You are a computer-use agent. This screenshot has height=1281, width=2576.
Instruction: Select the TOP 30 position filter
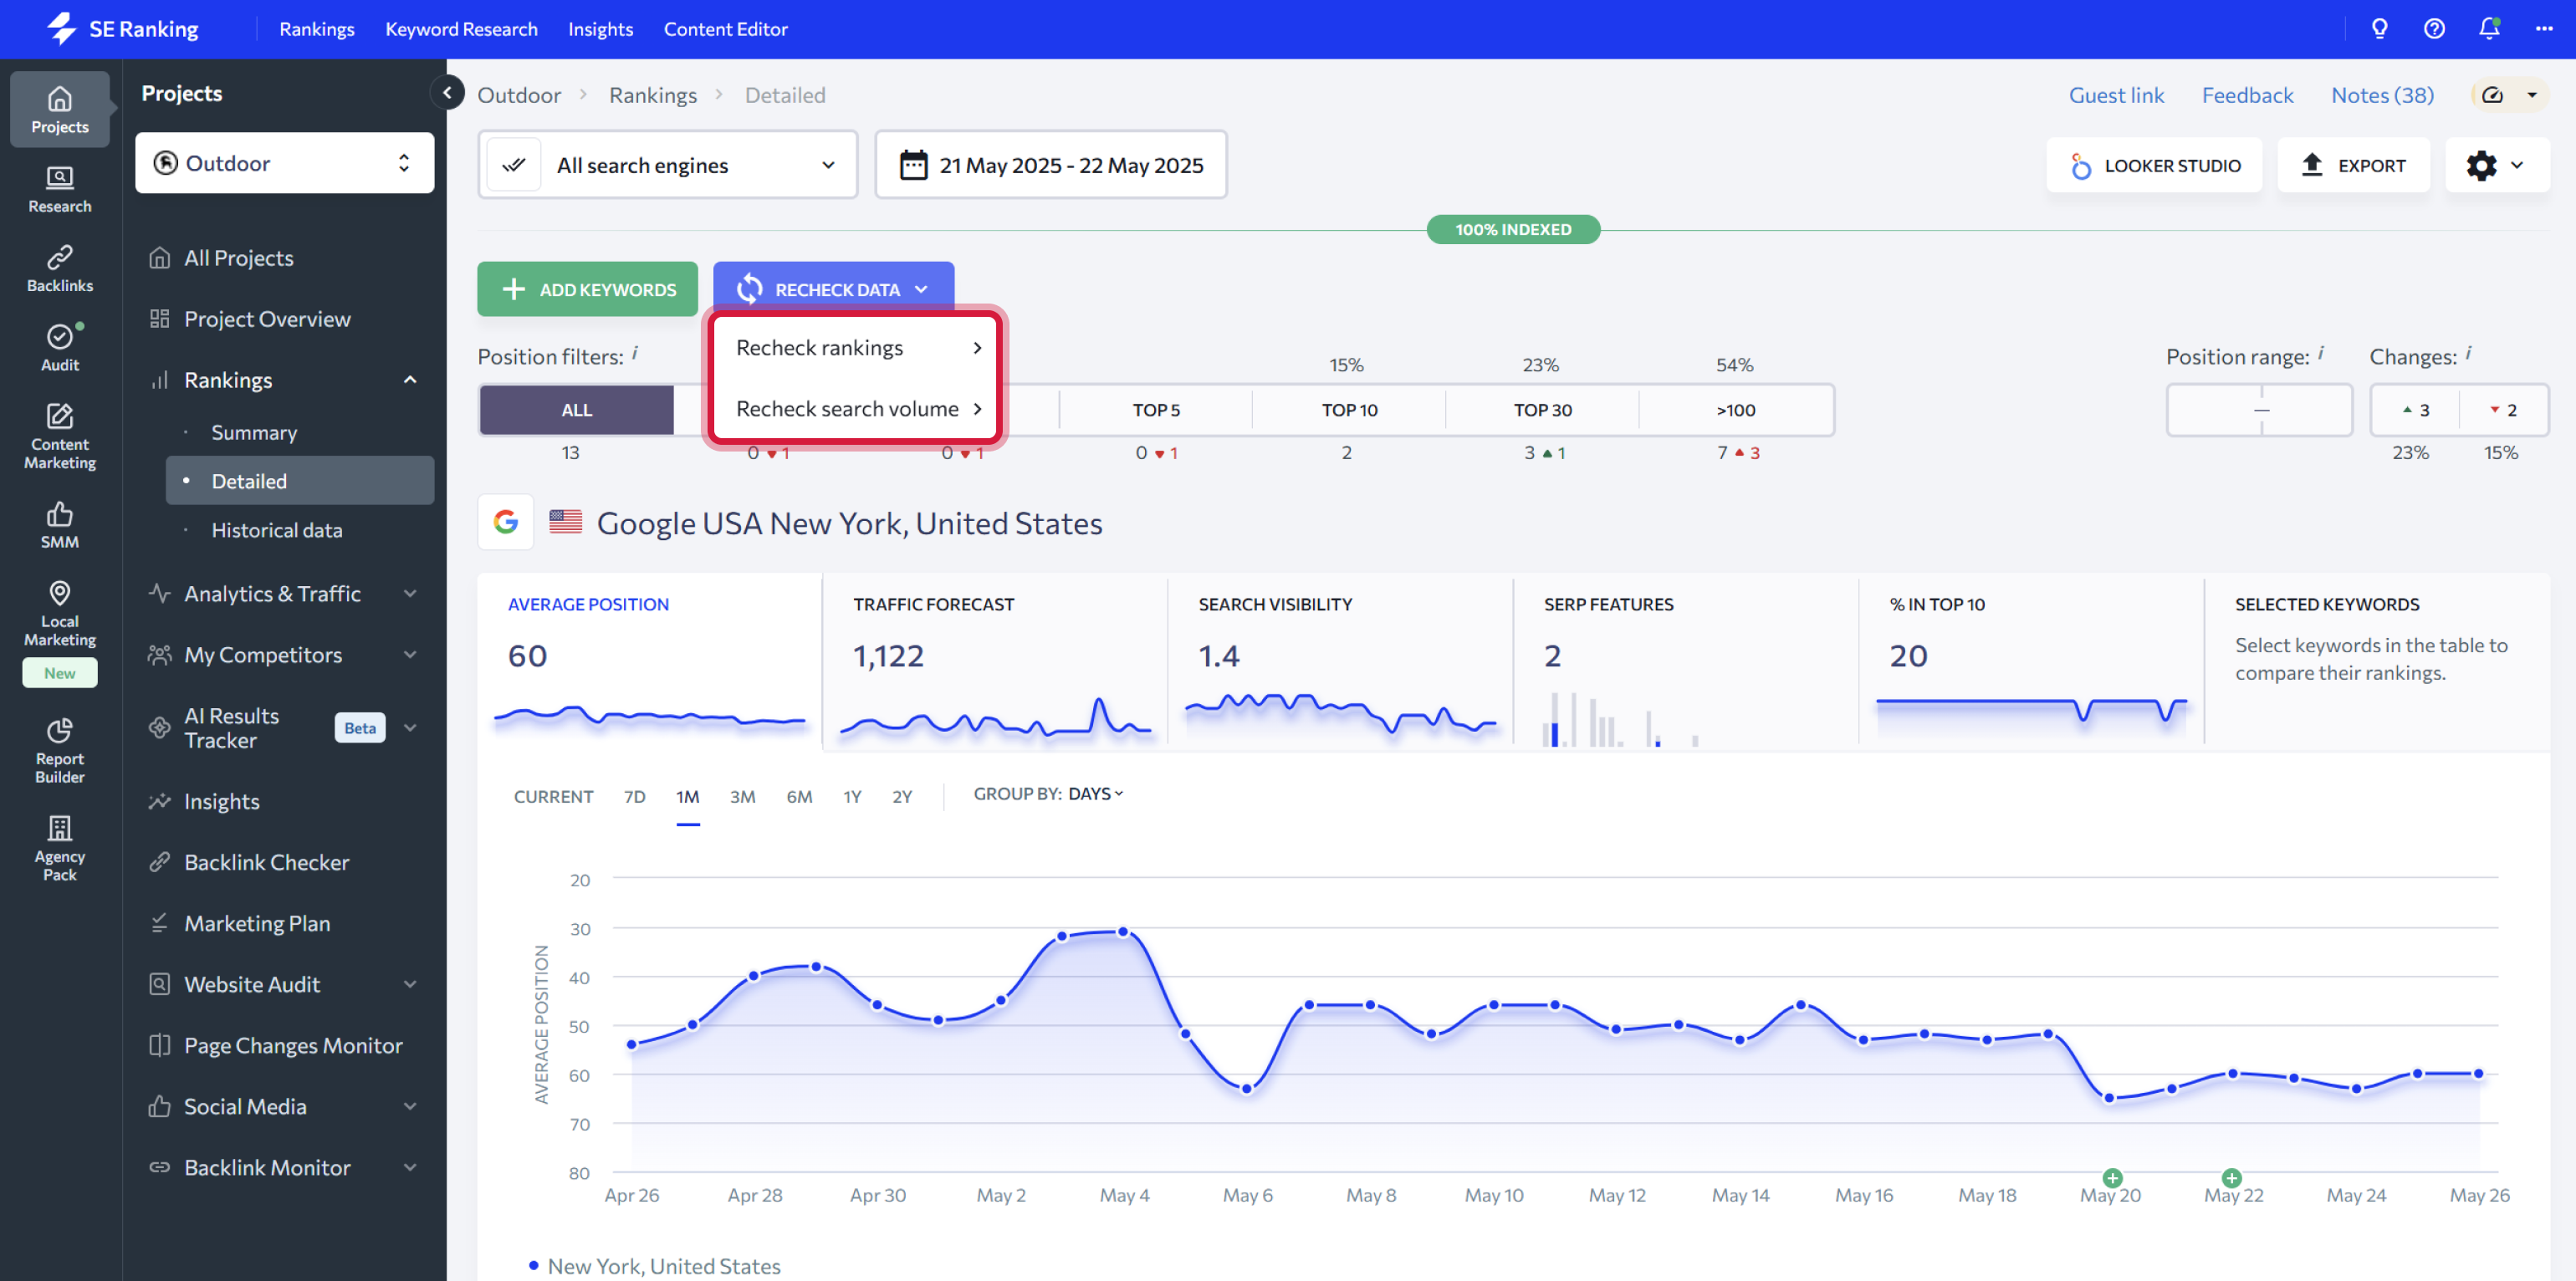click(1542, 410)
